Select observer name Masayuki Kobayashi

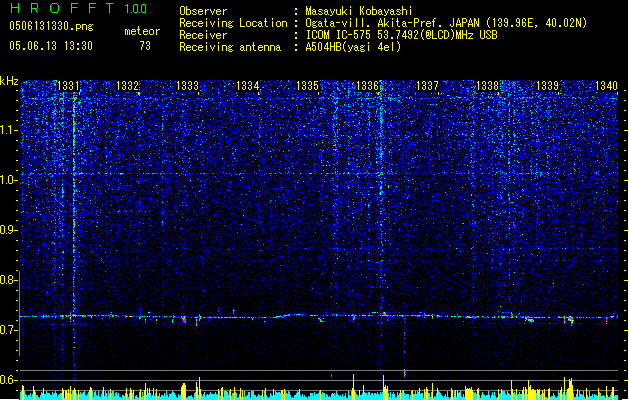click(x=359, y=11)
